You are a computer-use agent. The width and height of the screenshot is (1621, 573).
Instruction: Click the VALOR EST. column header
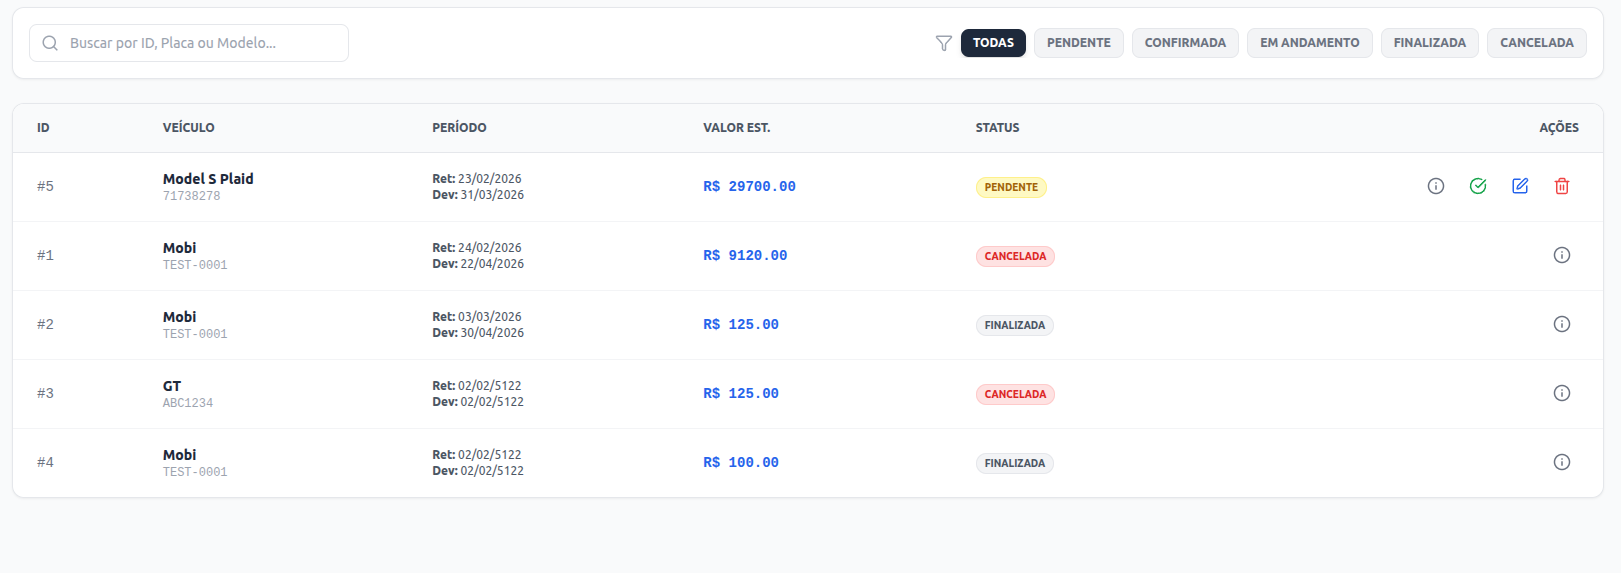click(x=737, y=128)
